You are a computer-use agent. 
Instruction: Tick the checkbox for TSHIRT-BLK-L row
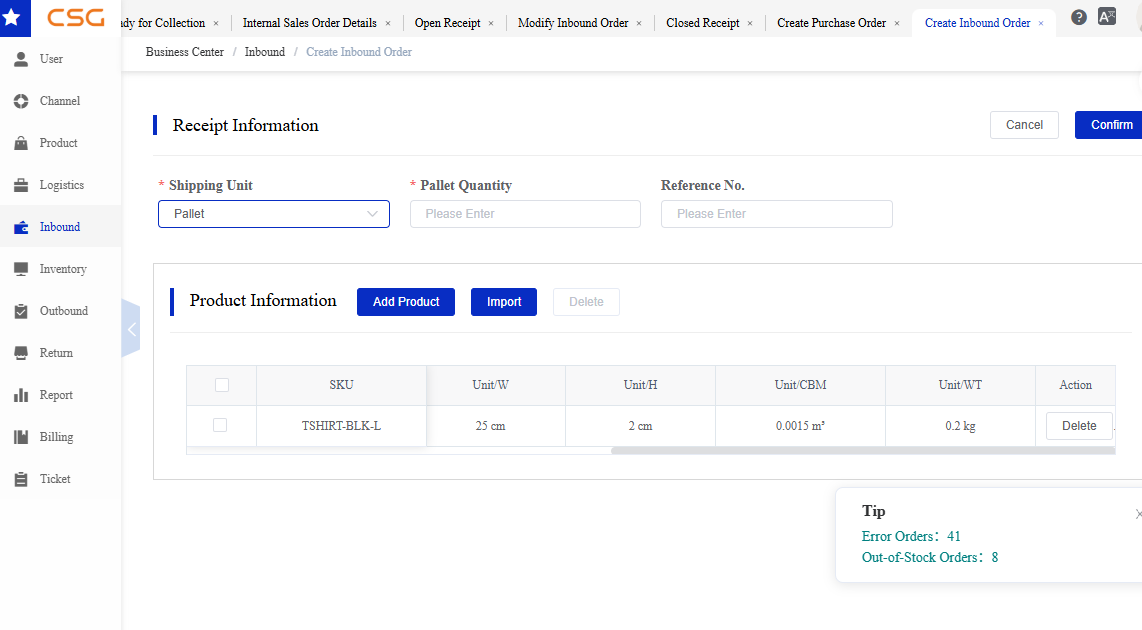pyautogui.click(x=220, y=425)
